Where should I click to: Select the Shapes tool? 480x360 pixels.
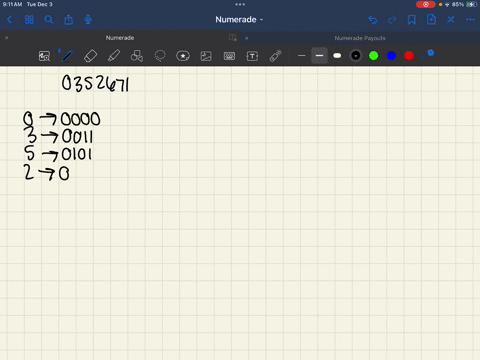tap(137, 56)
